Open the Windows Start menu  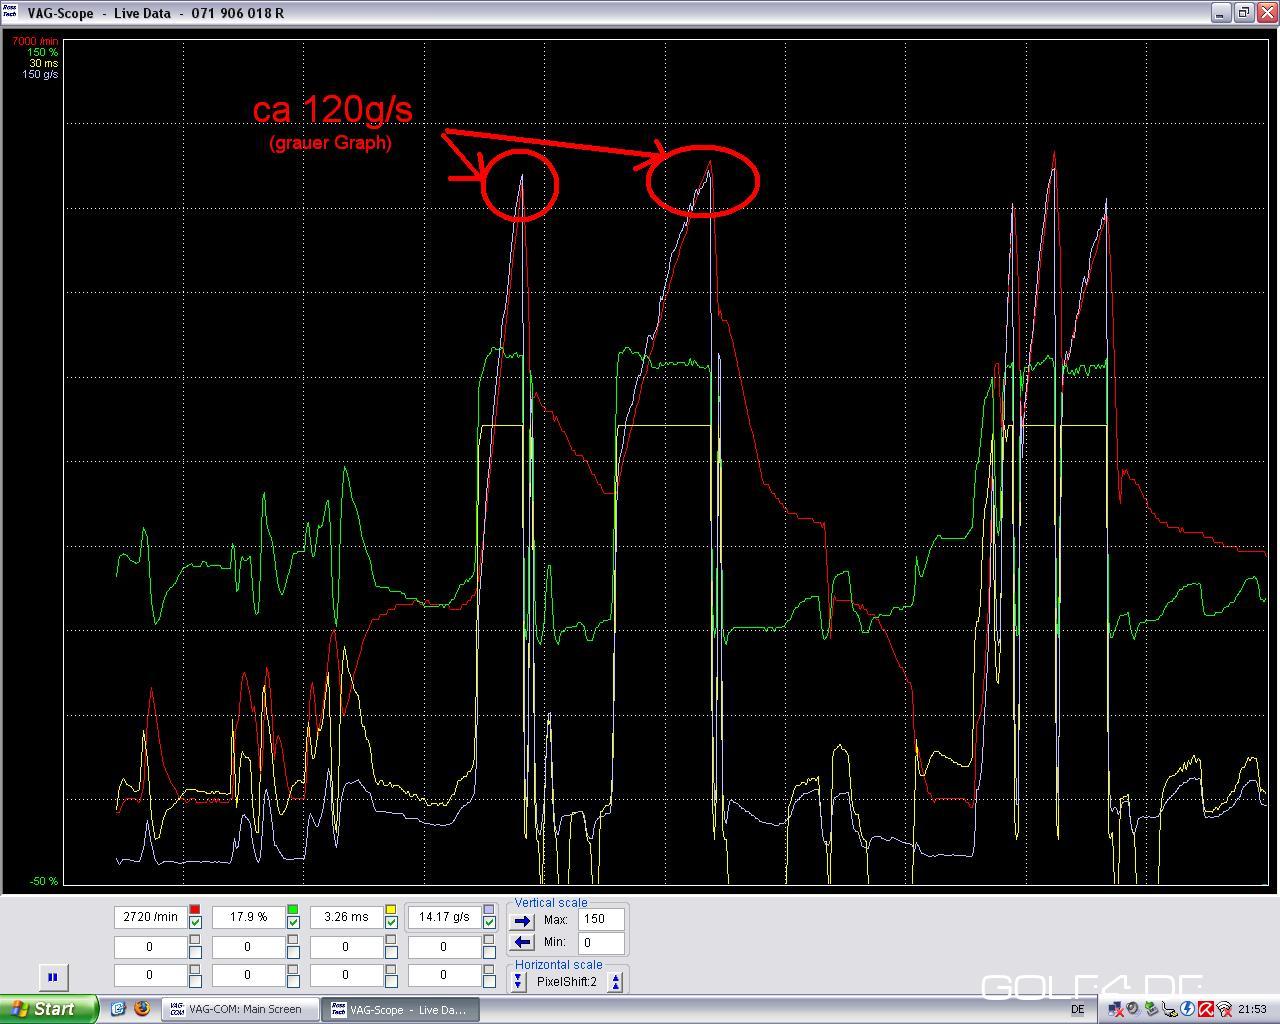(49, 1009)
